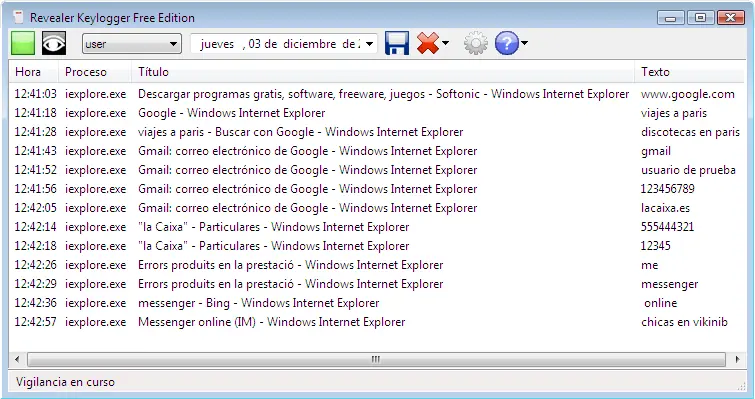Select the row at time 12:41:52
The image size is (755, 399).
pyautogui.click(x=377, y=170)
